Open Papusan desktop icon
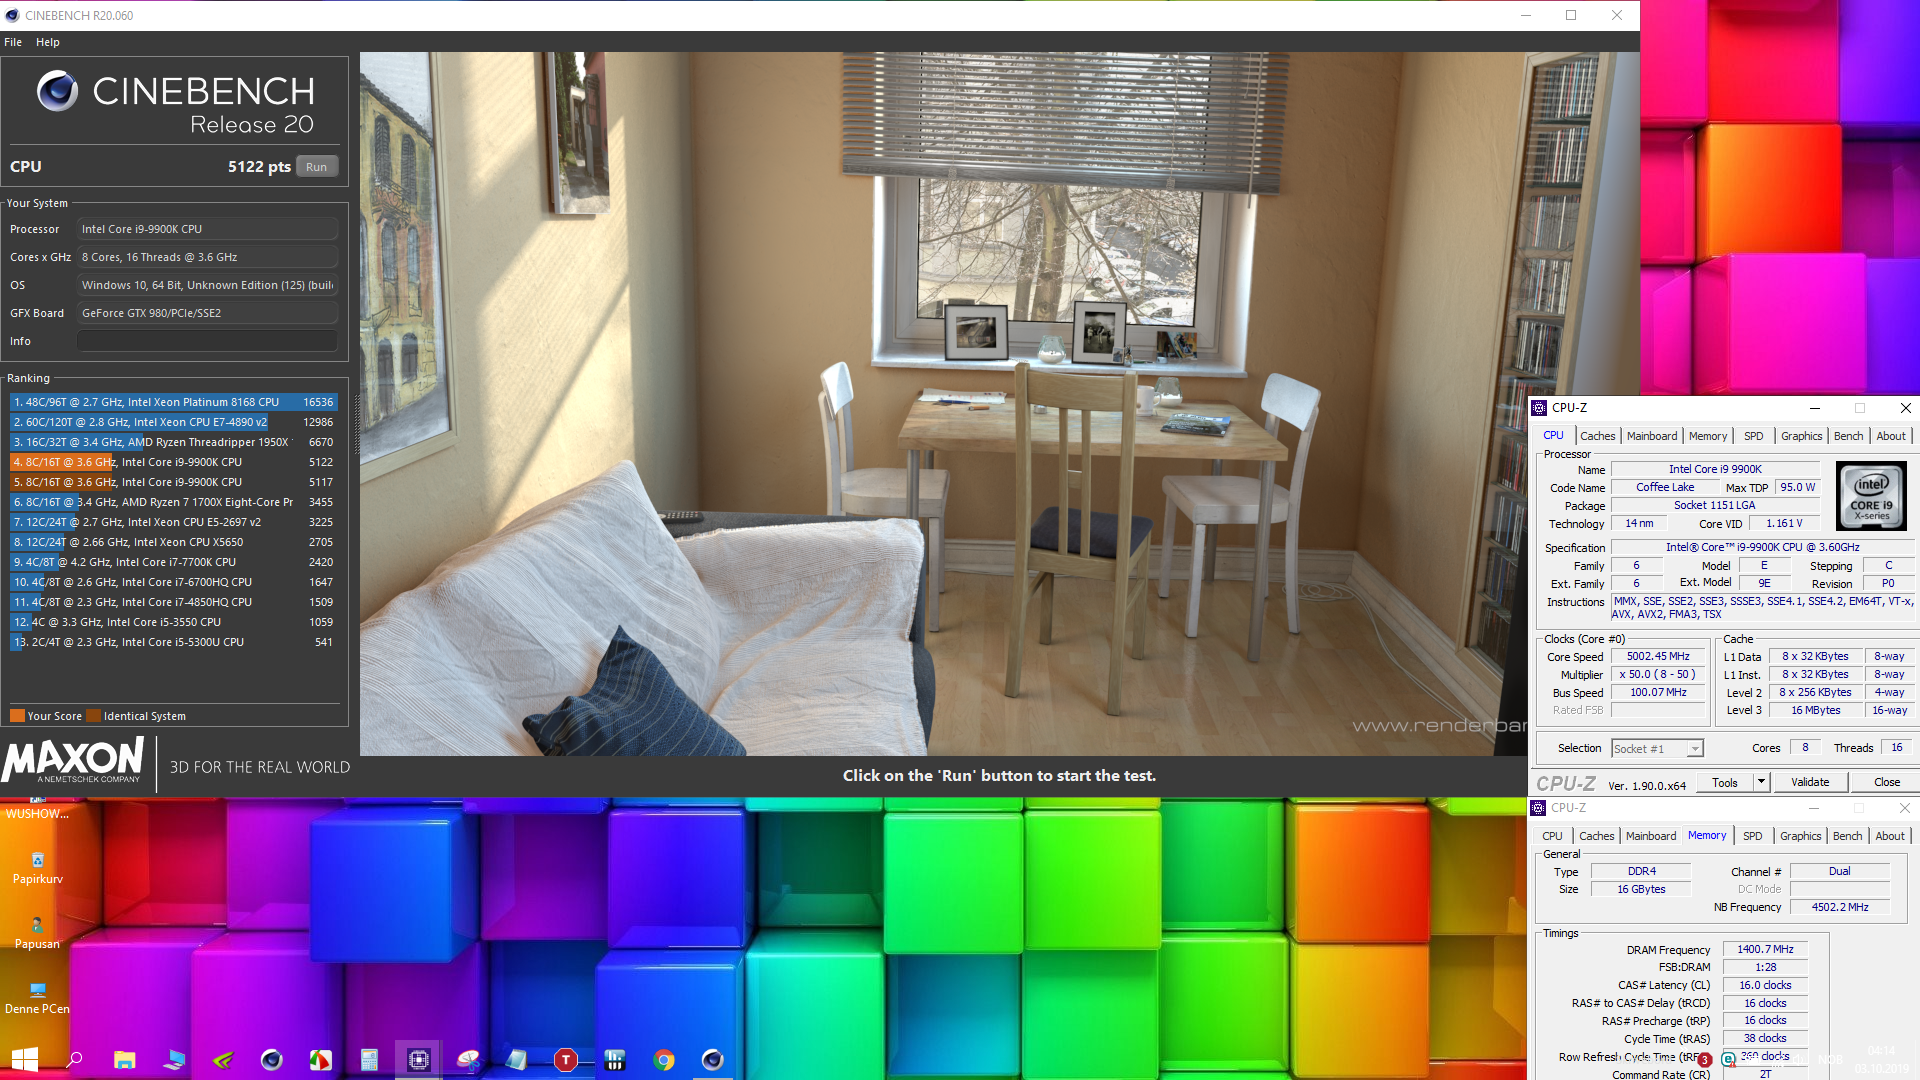 pyautogui.click(x=37, y=933)
